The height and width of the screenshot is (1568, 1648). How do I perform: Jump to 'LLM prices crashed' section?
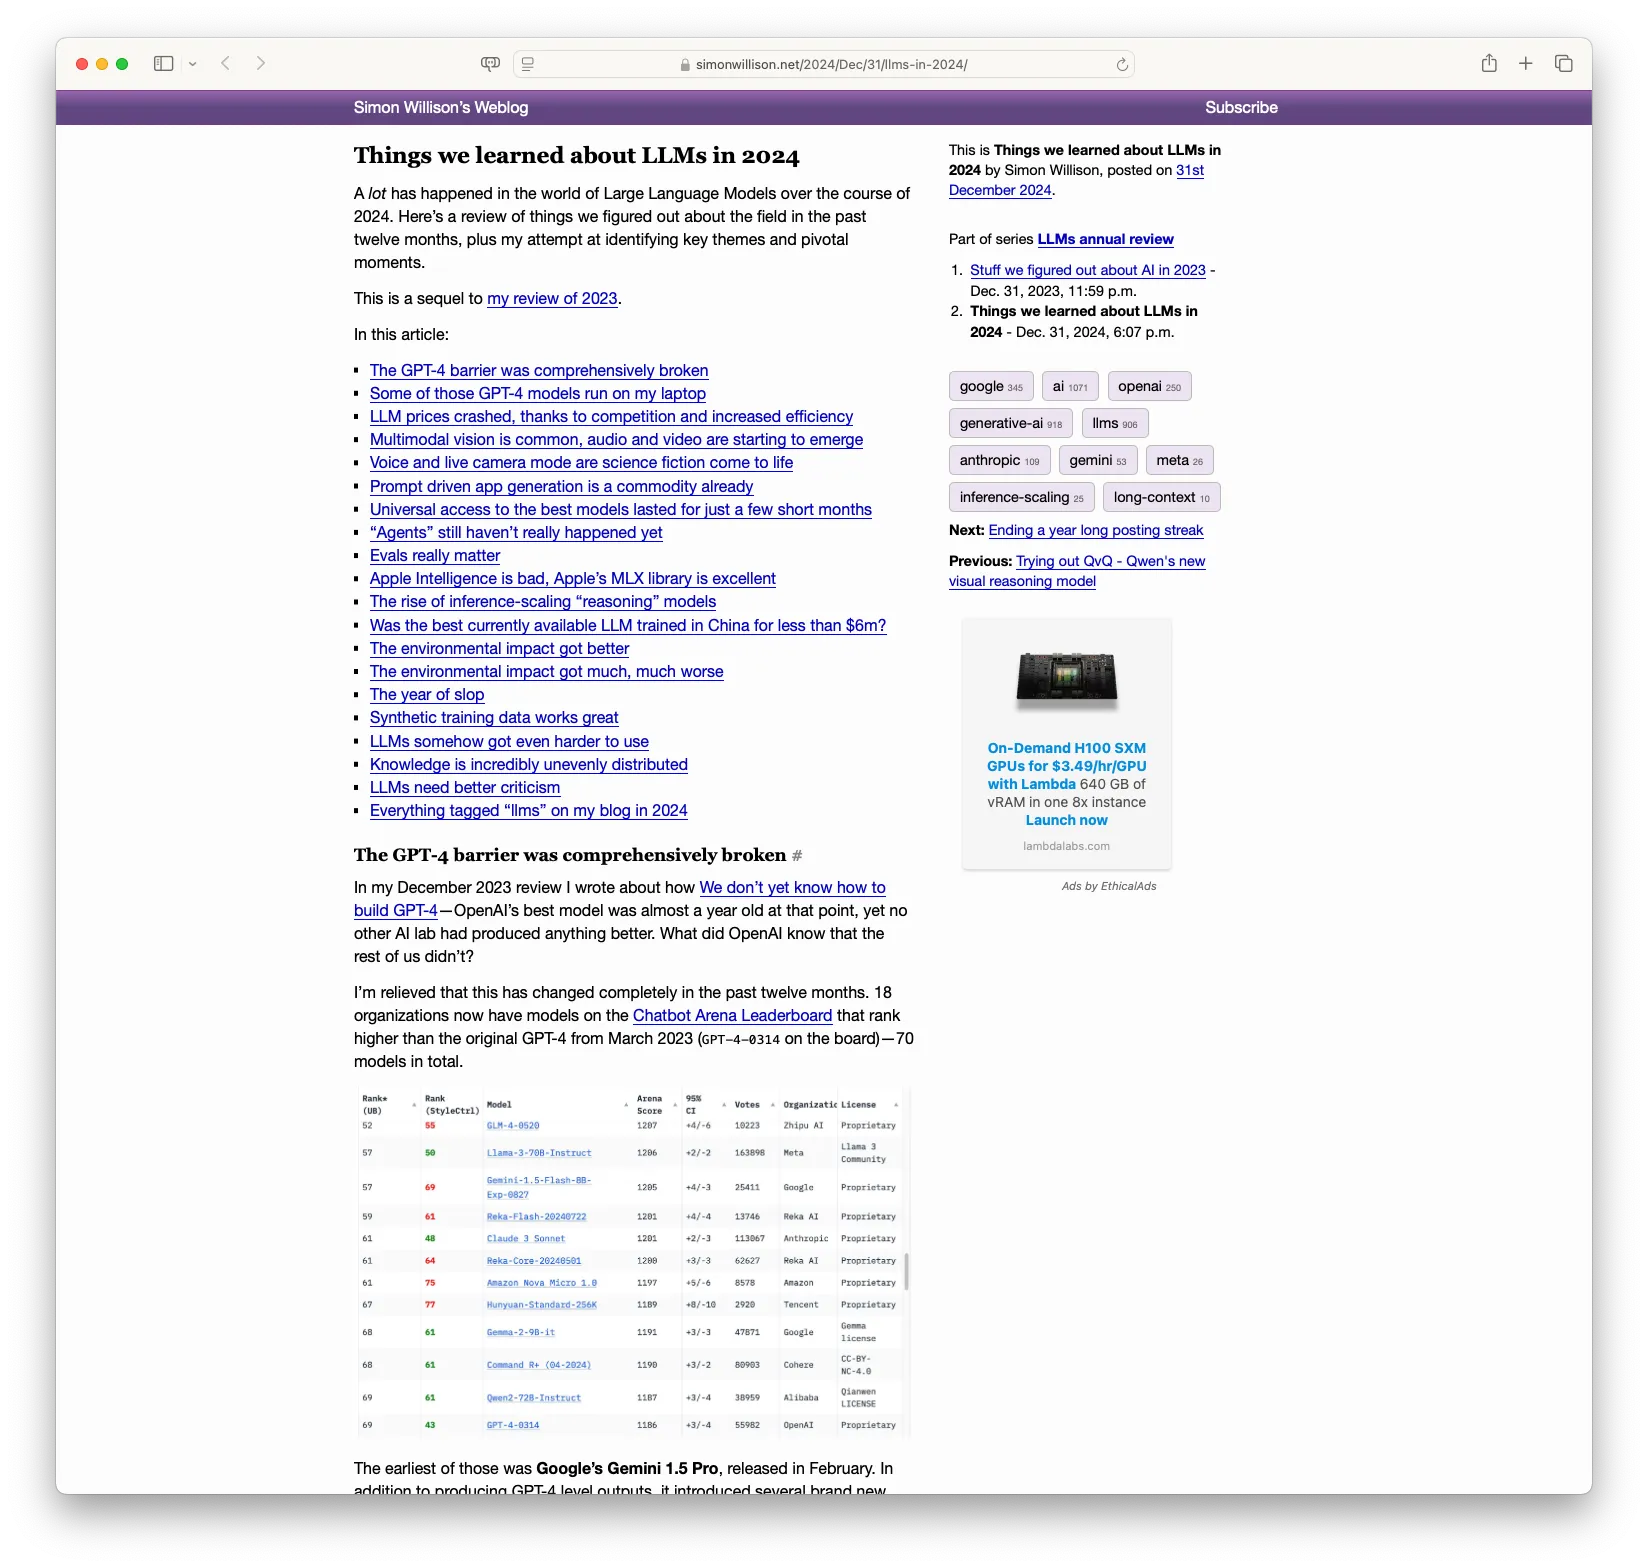[x=612, y=416]
